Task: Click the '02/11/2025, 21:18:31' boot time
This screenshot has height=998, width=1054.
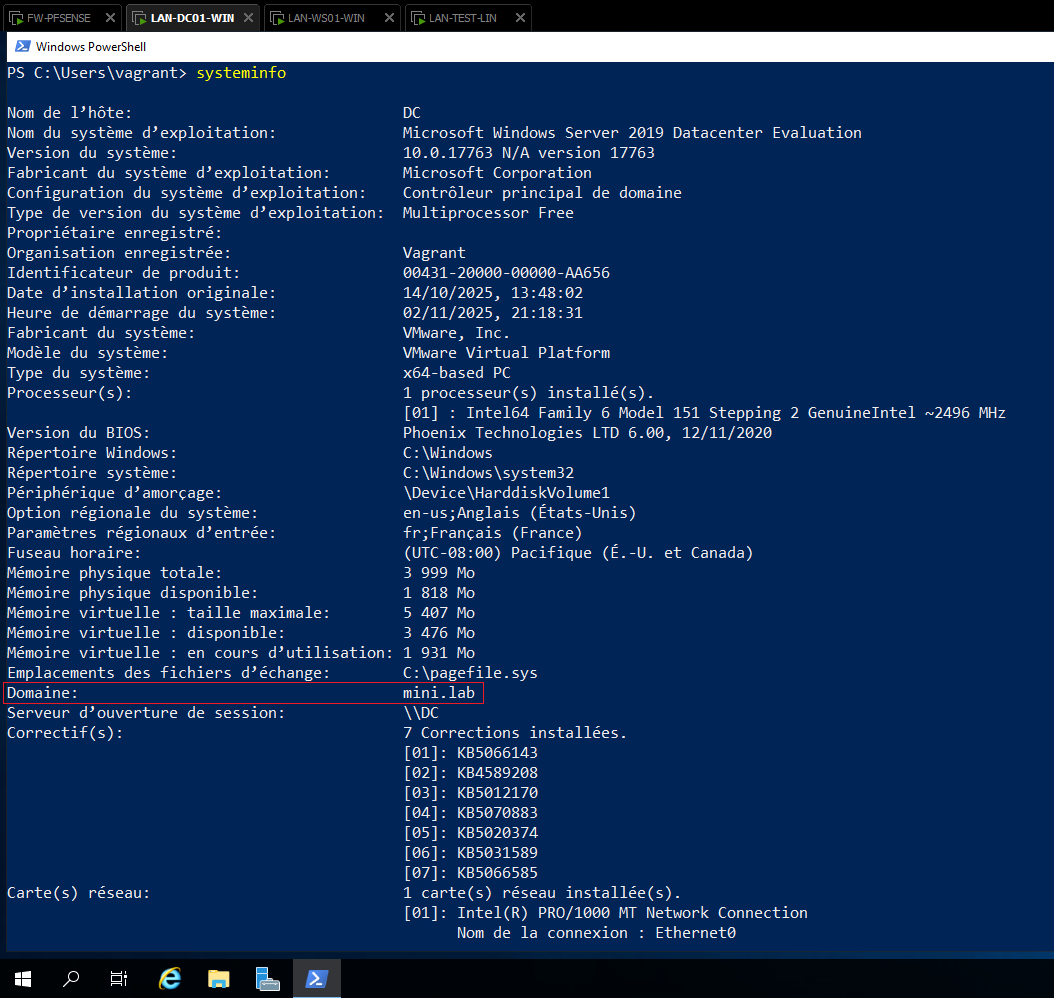Action: (493, 313)
